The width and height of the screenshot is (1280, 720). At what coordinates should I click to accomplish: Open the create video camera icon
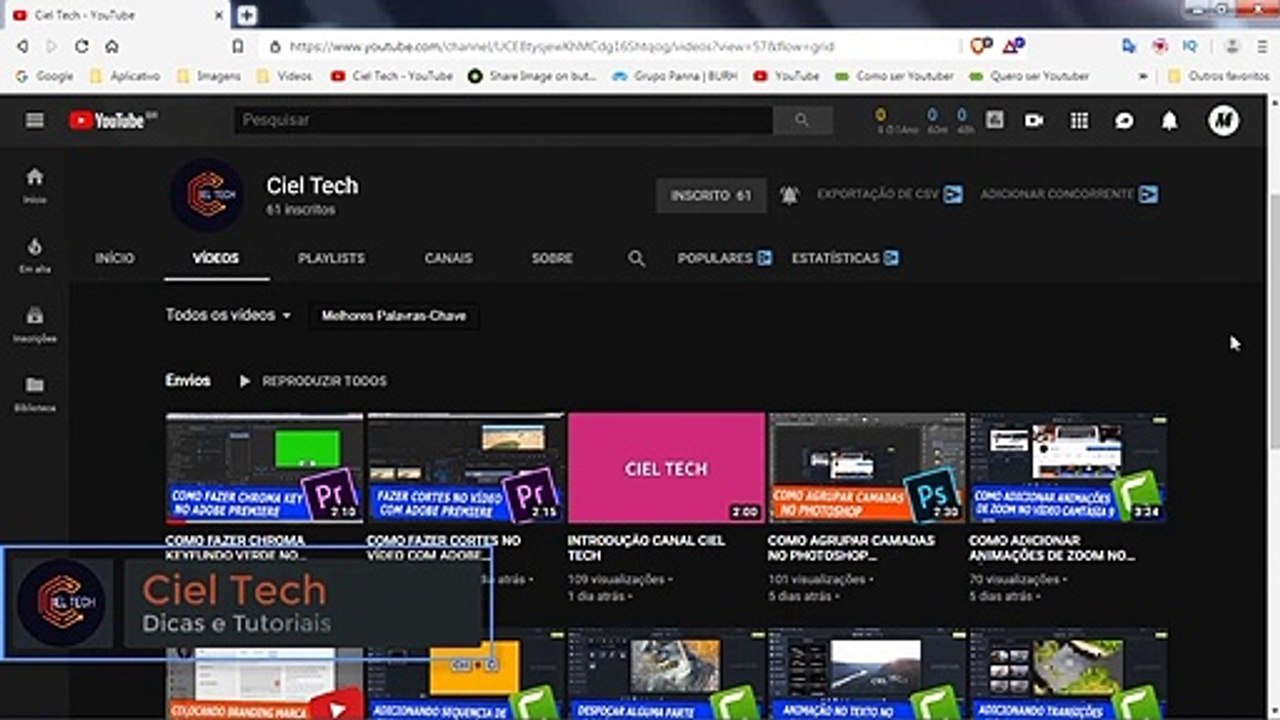1034,120
